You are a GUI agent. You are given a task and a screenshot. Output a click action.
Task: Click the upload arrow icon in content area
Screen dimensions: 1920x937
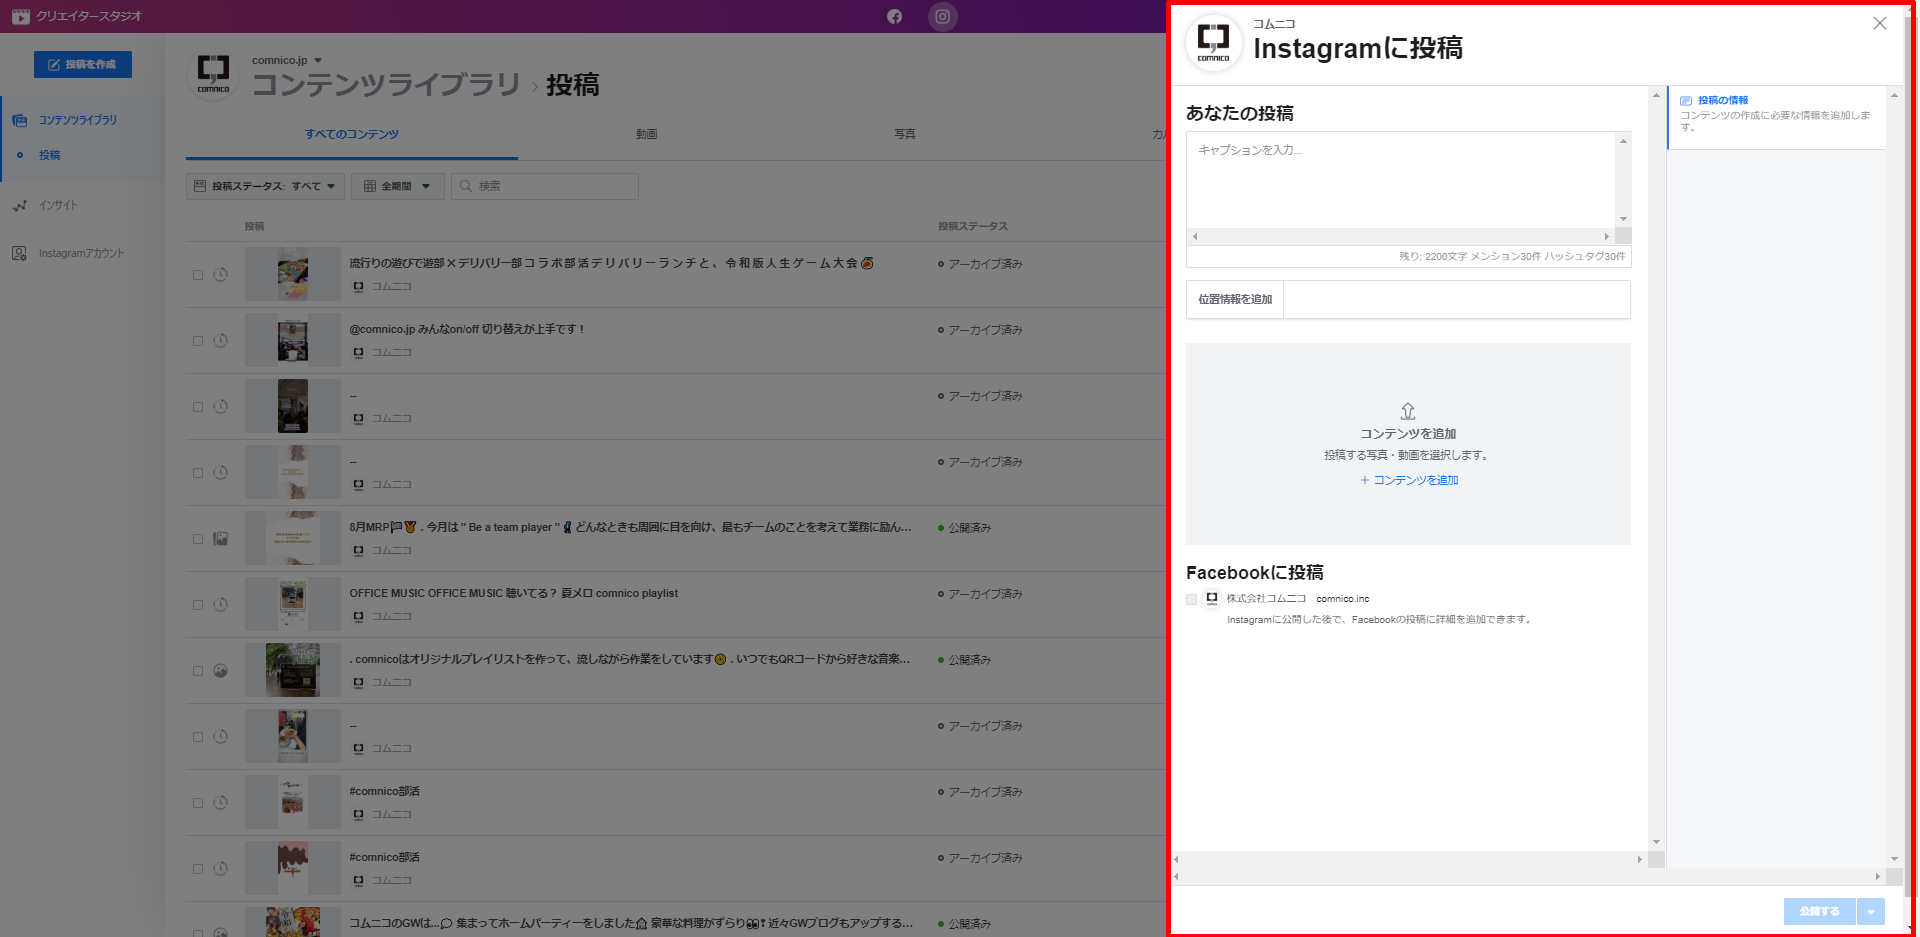pos(1408,411)
